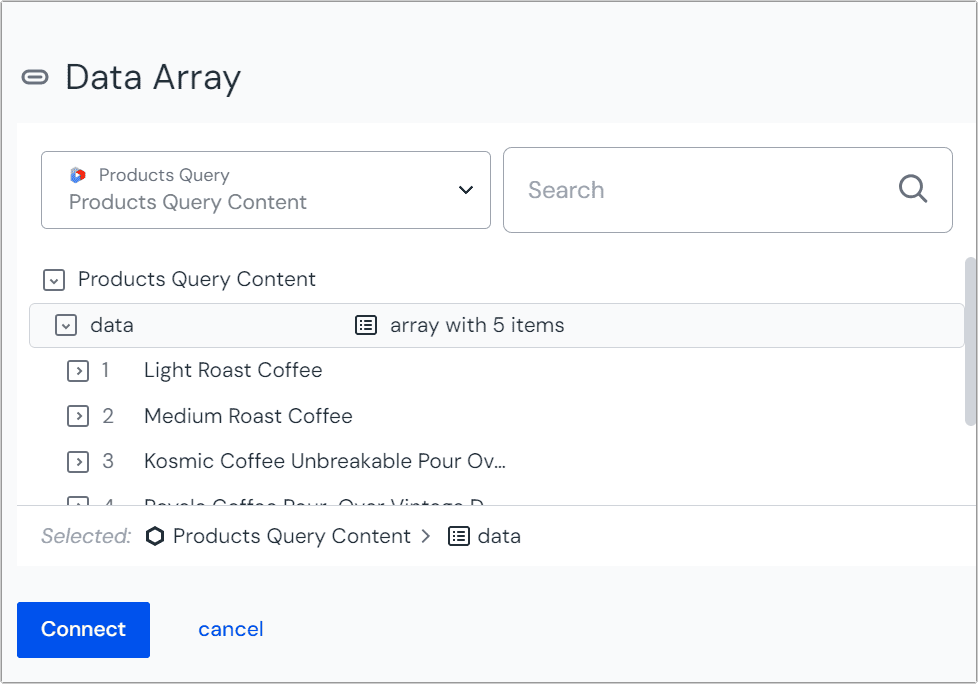
Task: Expand item 1 Light Roast Coffee
Action: pos(79,370)
